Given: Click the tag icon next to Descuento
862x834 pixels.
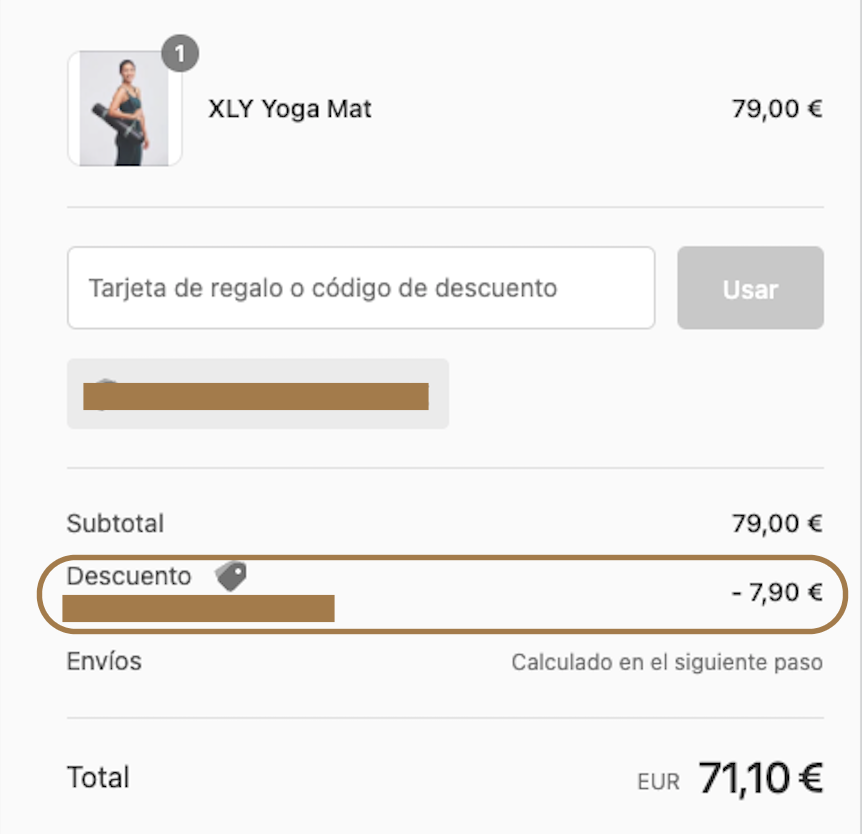Looking at the screenshot, I should coord(231,576).
